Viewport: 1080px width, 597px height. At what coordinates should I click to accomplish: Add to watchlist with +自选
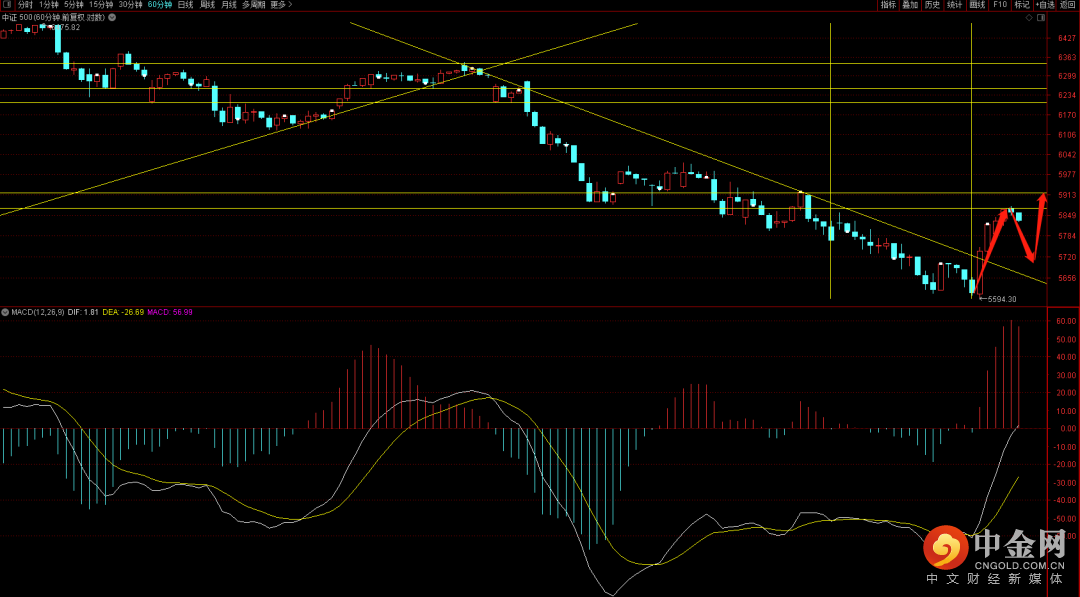1043,5
